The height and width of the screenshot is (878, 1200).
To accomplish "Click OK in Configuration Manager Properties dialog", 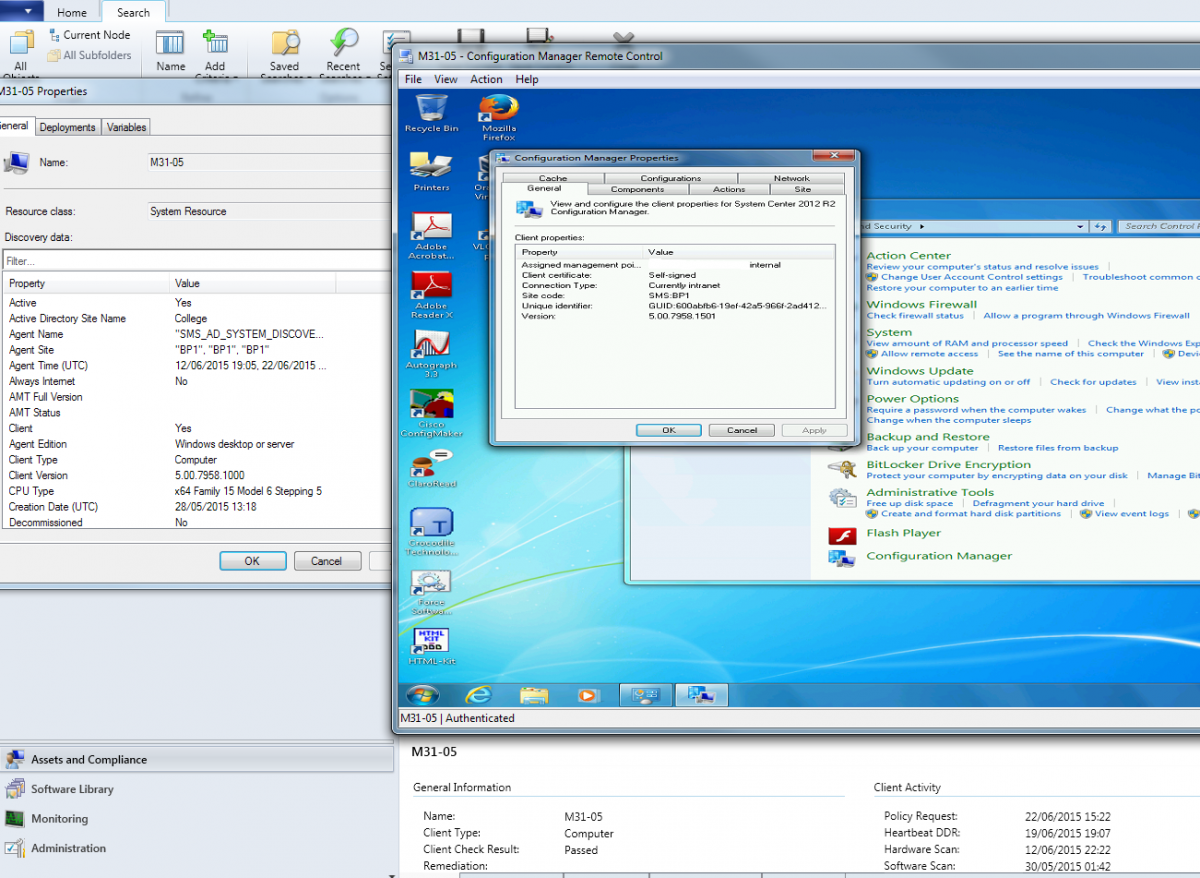I will [x=669, y=430].
